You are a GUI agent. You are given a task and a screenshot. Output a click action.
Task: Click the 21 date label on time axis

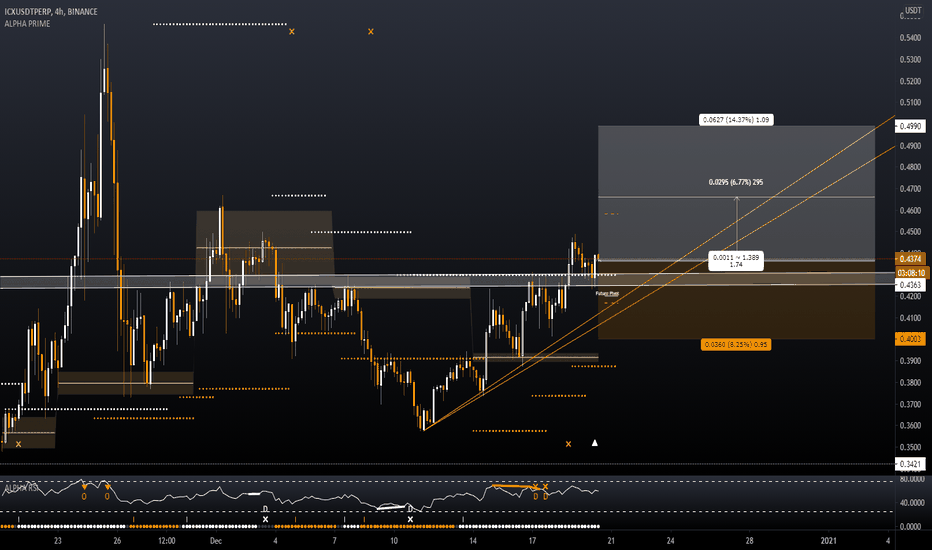tap(611, 540)
